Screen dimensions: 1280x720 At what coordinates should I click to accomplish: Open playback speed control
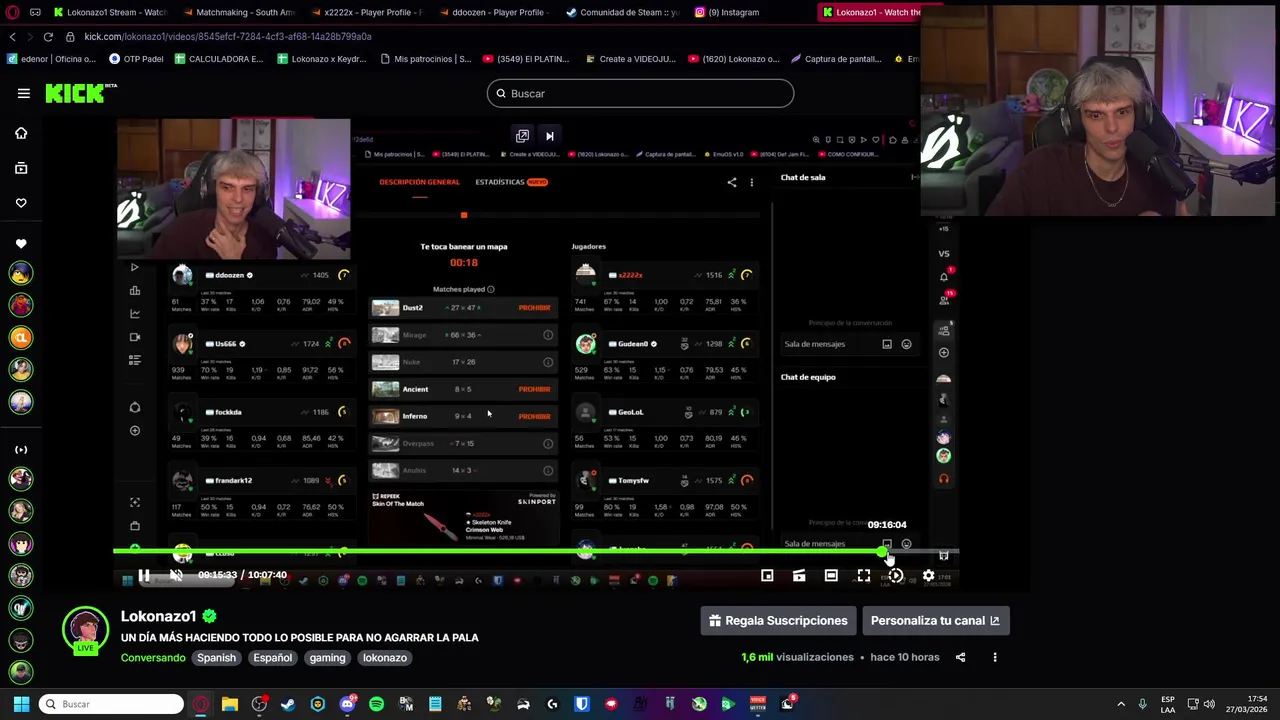click(x=896, y=575)
